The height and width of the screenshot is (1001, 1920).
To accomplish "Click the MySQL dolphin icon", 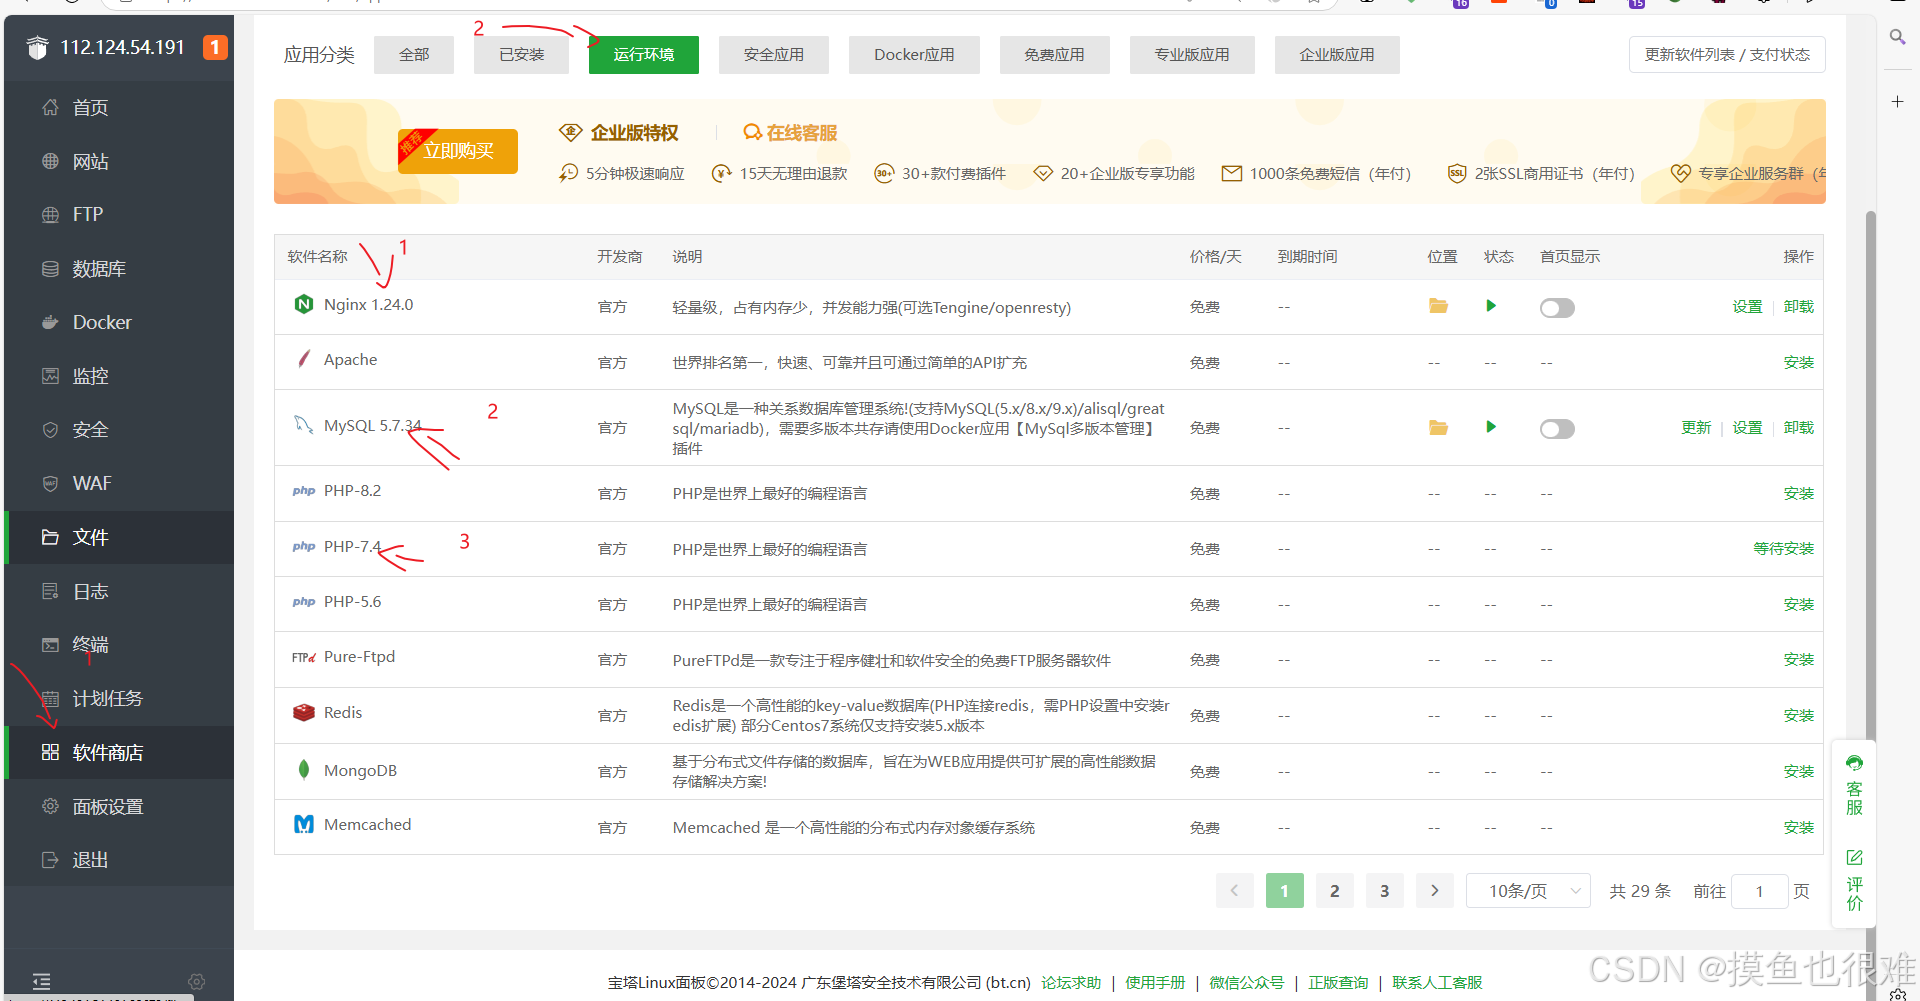I will point(304,425).
